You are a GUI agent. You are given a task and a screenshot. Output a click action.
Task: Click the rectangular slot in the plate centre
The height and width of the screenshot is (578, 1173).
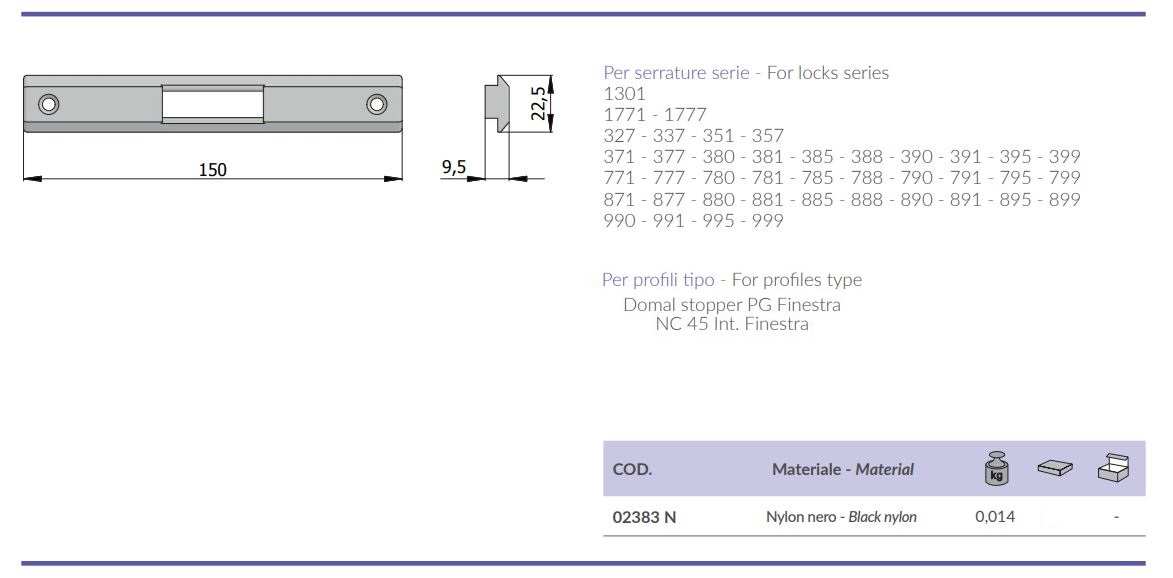point(212,104)
